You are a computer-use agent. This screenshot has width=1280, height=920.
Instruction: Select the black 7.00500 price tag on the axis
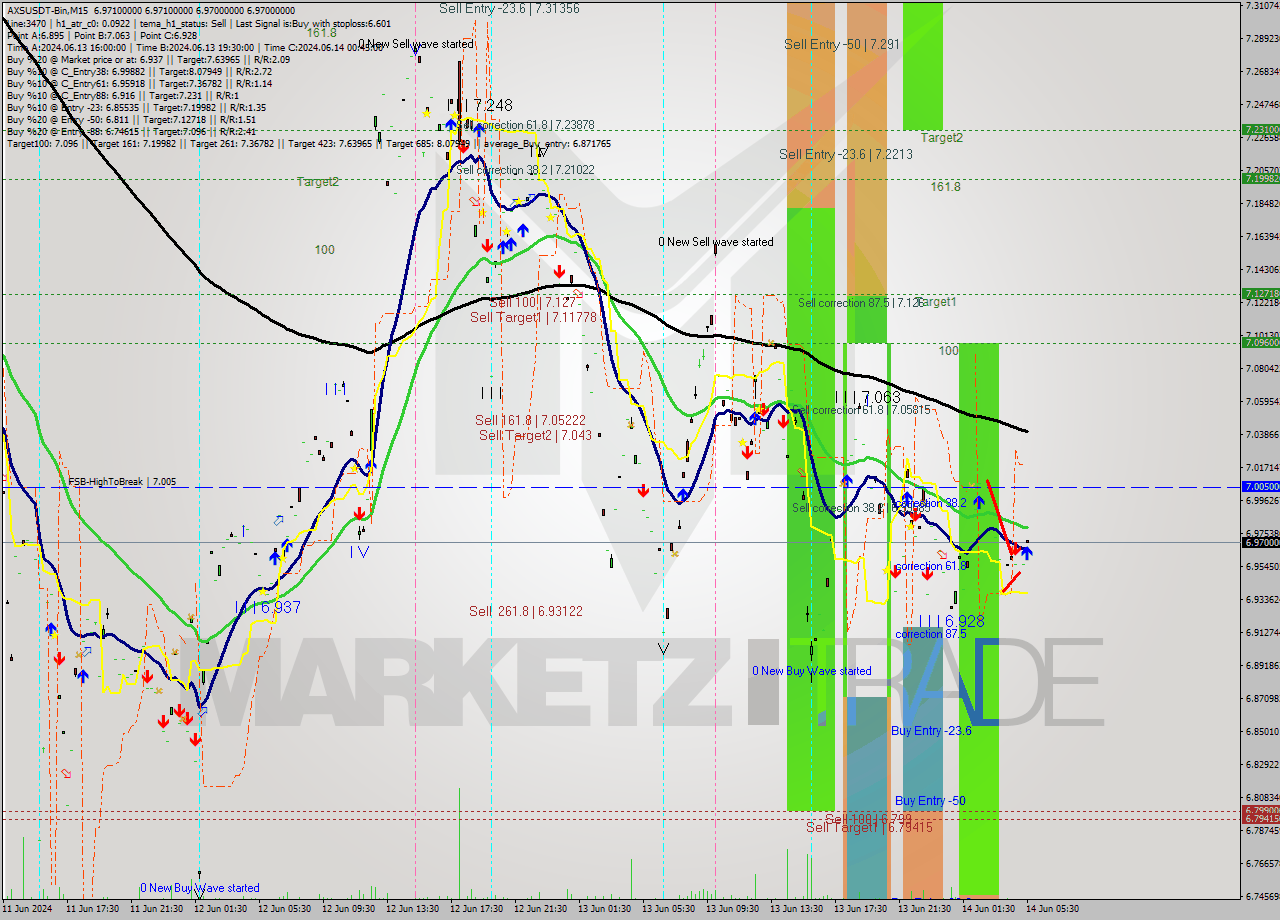1259,487
